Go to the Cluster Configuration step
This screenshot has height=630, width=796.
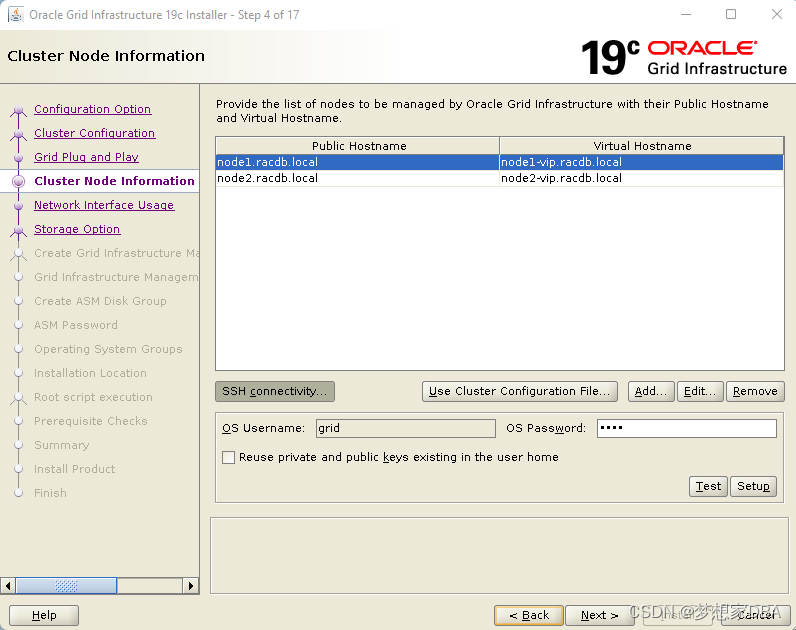click(x=94, y=133)
